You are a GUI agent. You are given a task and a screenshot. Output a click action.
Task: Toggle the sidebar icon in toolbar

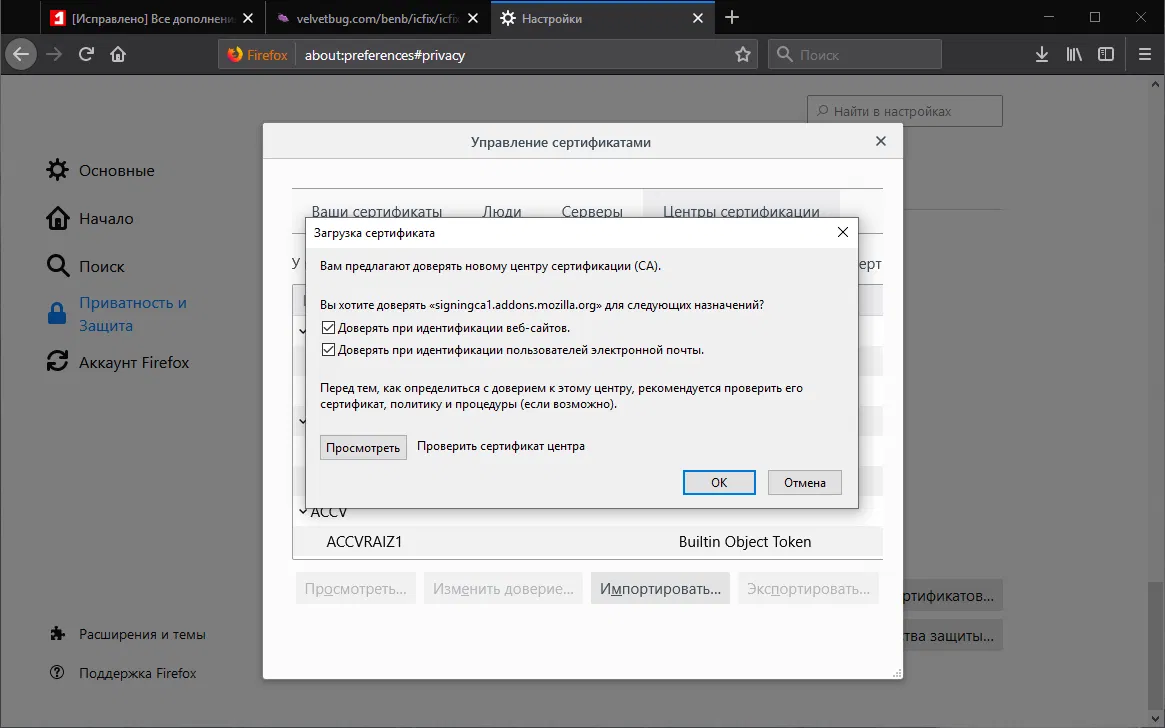coord(1106,54)
